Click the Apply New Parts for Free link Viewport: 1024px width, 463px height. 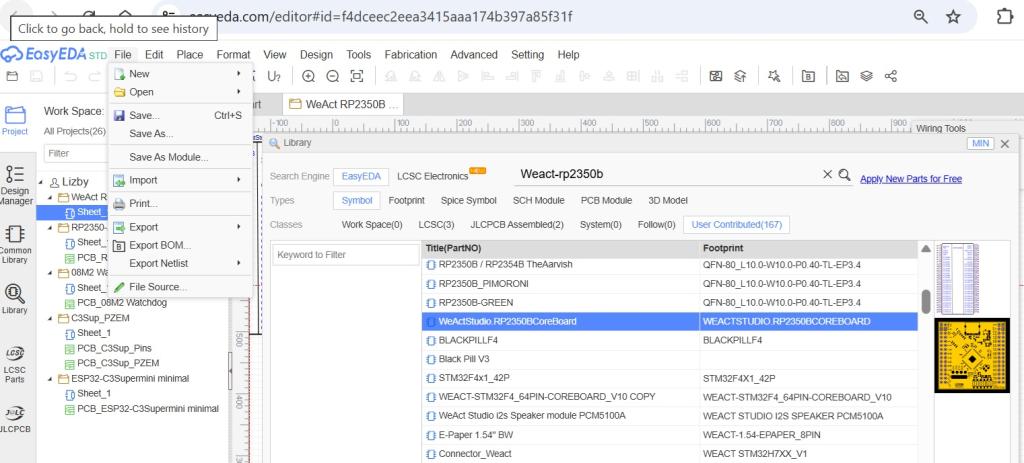(x=910, y=179)
